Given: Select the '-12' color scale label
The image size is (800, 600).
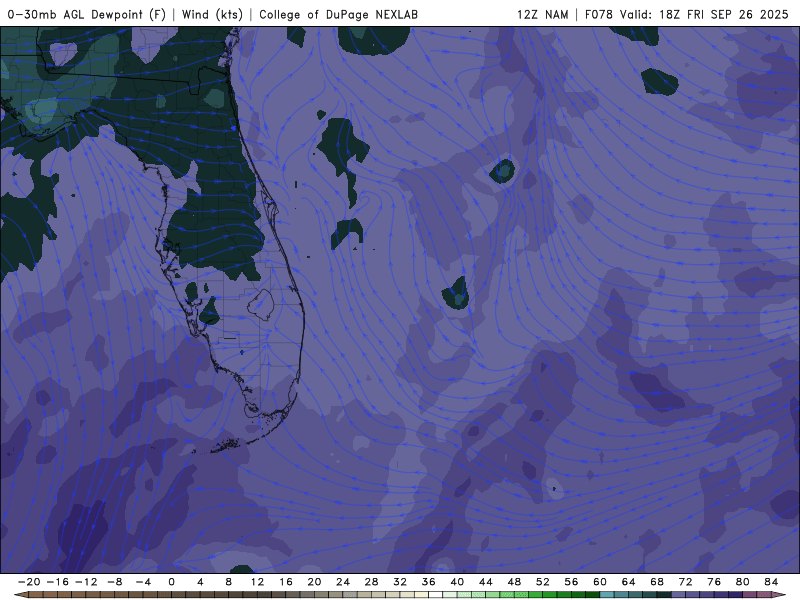Looking at the screenshot, I should pos(86,582).
